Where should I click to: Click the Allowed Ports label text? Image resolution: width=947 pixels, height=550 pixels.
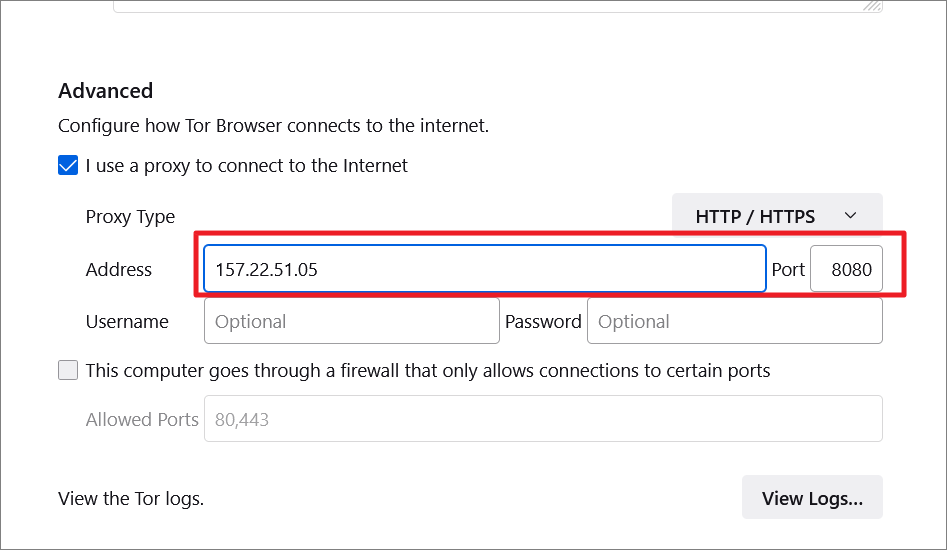click(x=142, y=419)
